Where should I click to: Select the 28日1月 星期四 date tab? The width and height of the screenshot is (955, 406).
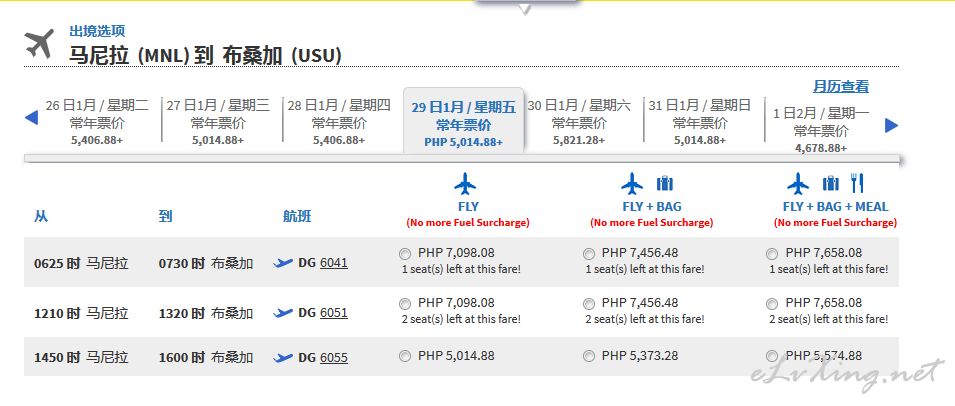[x=339, y=122]
